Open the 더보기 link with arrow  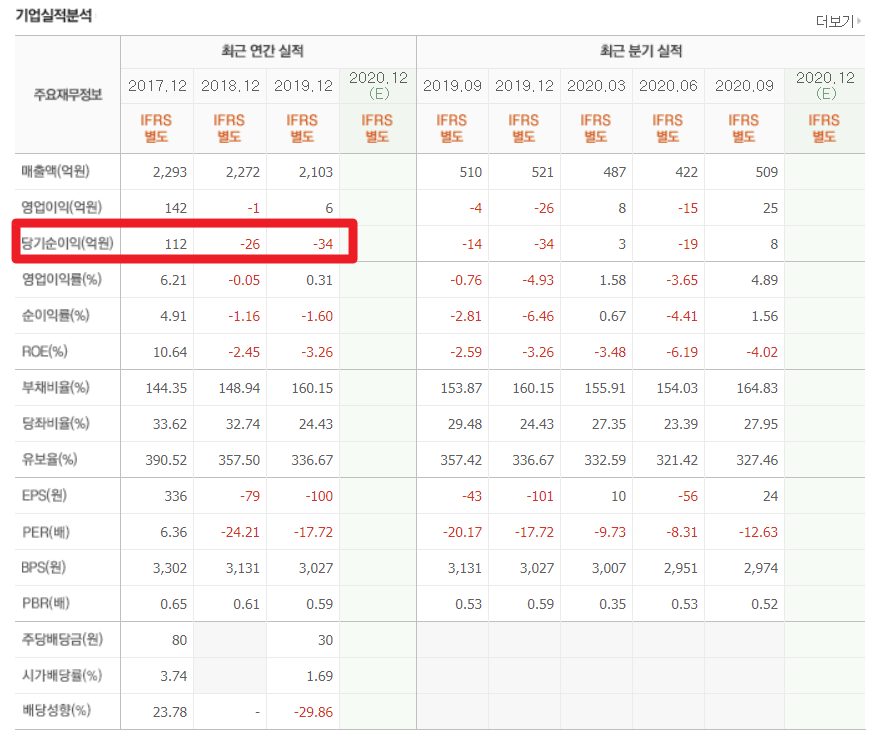coord(838,21)
